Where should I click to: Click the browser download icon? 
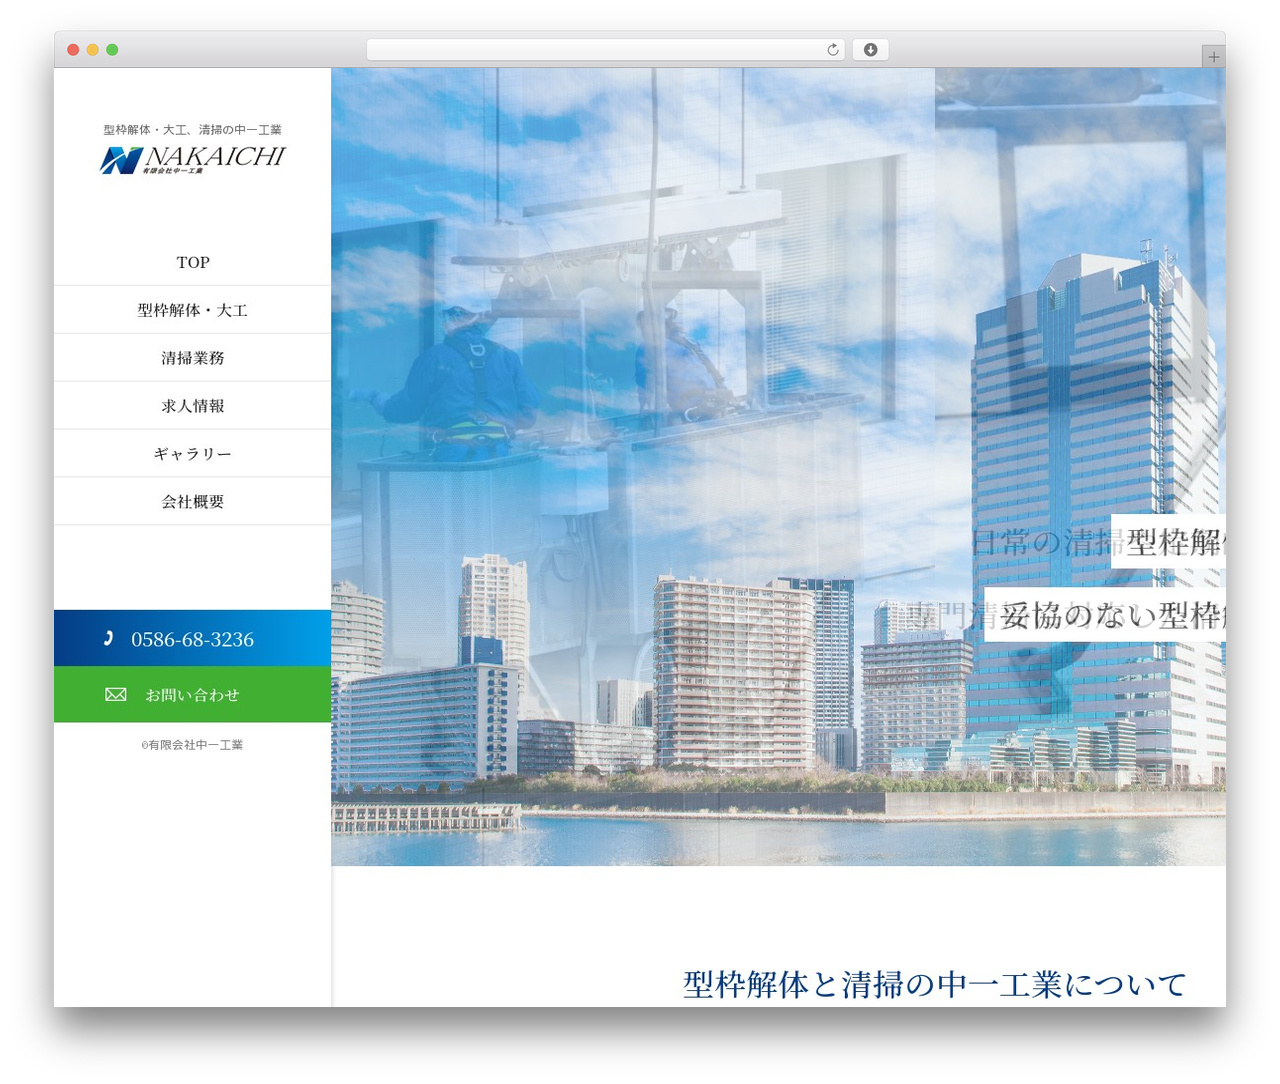870,50
